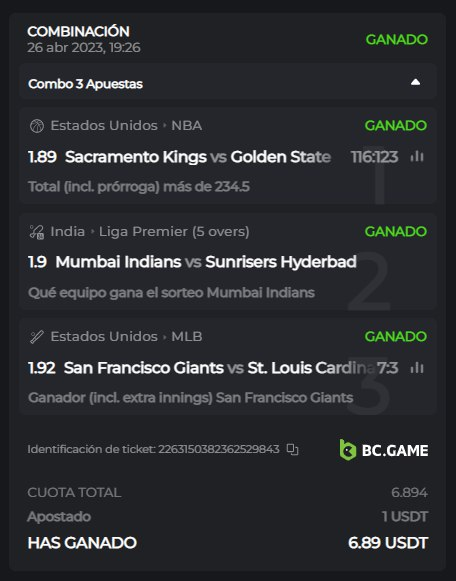Collapse the Combo 3 Apuestas arrow

(415, 82)
